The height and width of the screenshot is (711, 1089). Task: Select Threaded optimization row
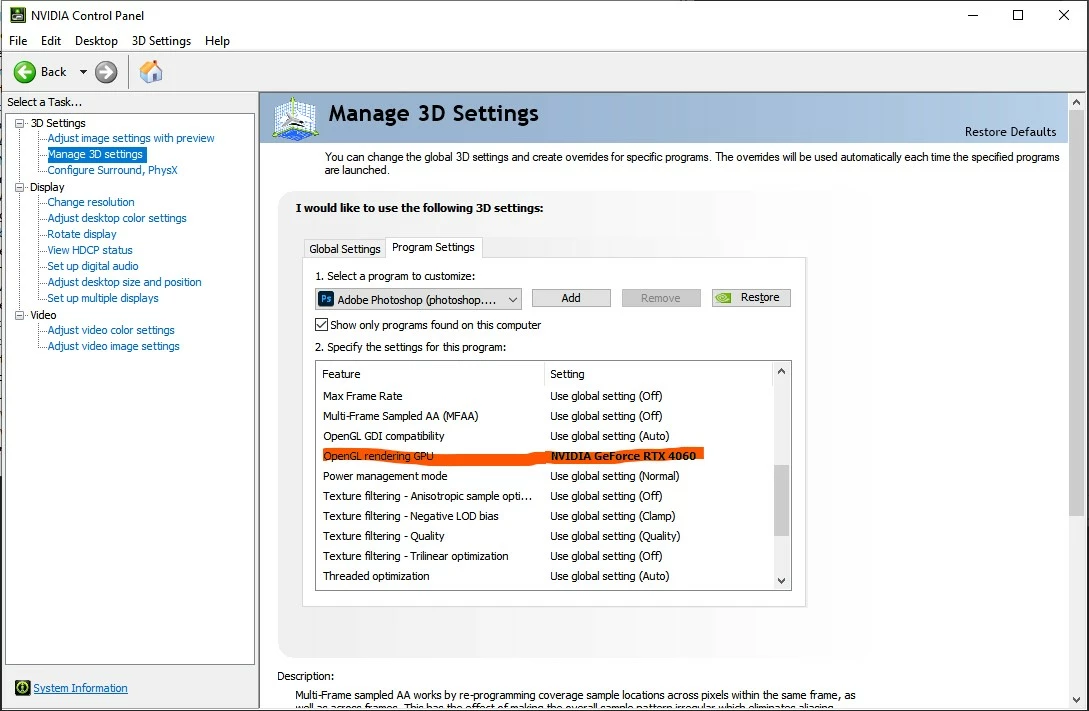pos(544,576)
